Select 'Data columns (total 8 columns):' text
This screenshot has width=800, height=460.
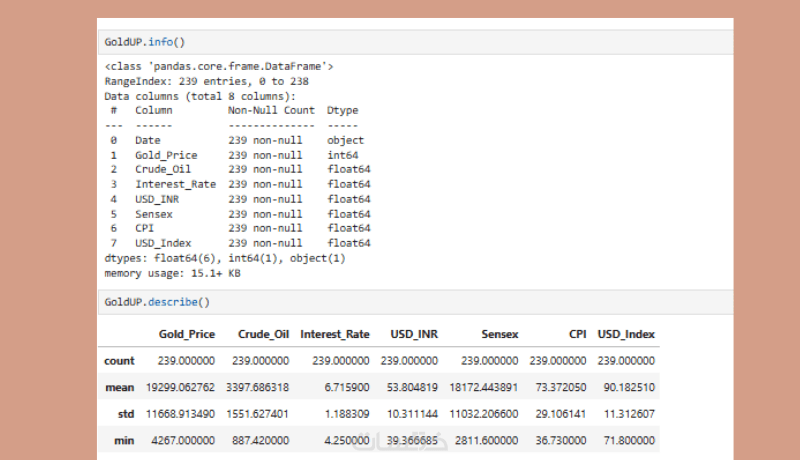tap(200, 96)
